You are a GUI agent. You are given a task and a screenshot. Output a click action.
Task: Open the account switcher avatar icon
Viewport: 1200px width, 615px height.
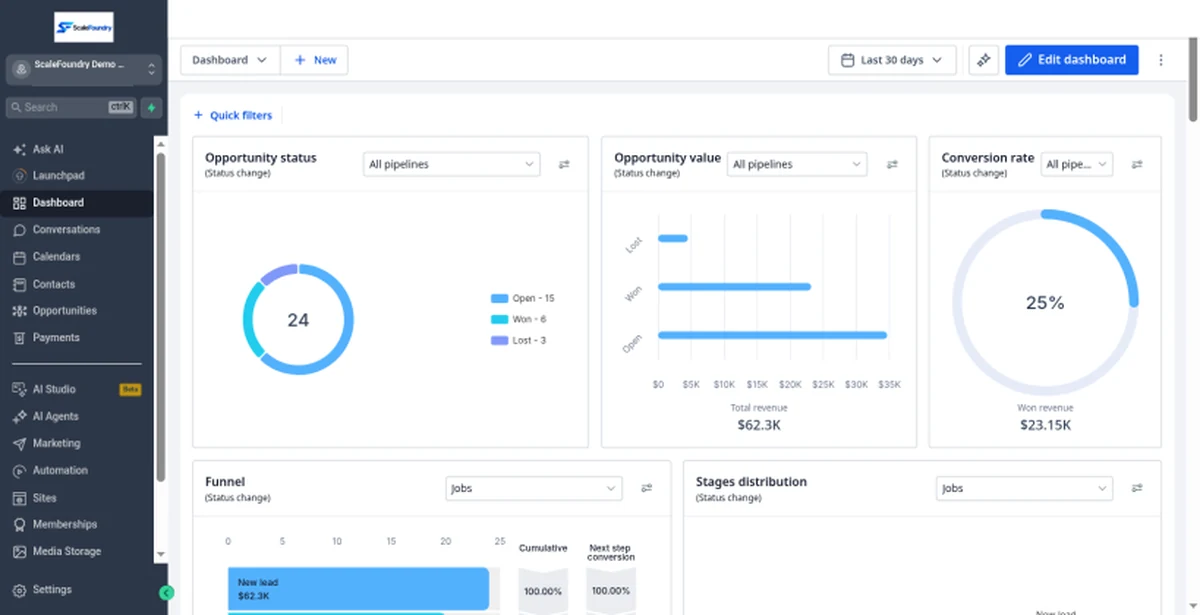[x=21, y=69]
